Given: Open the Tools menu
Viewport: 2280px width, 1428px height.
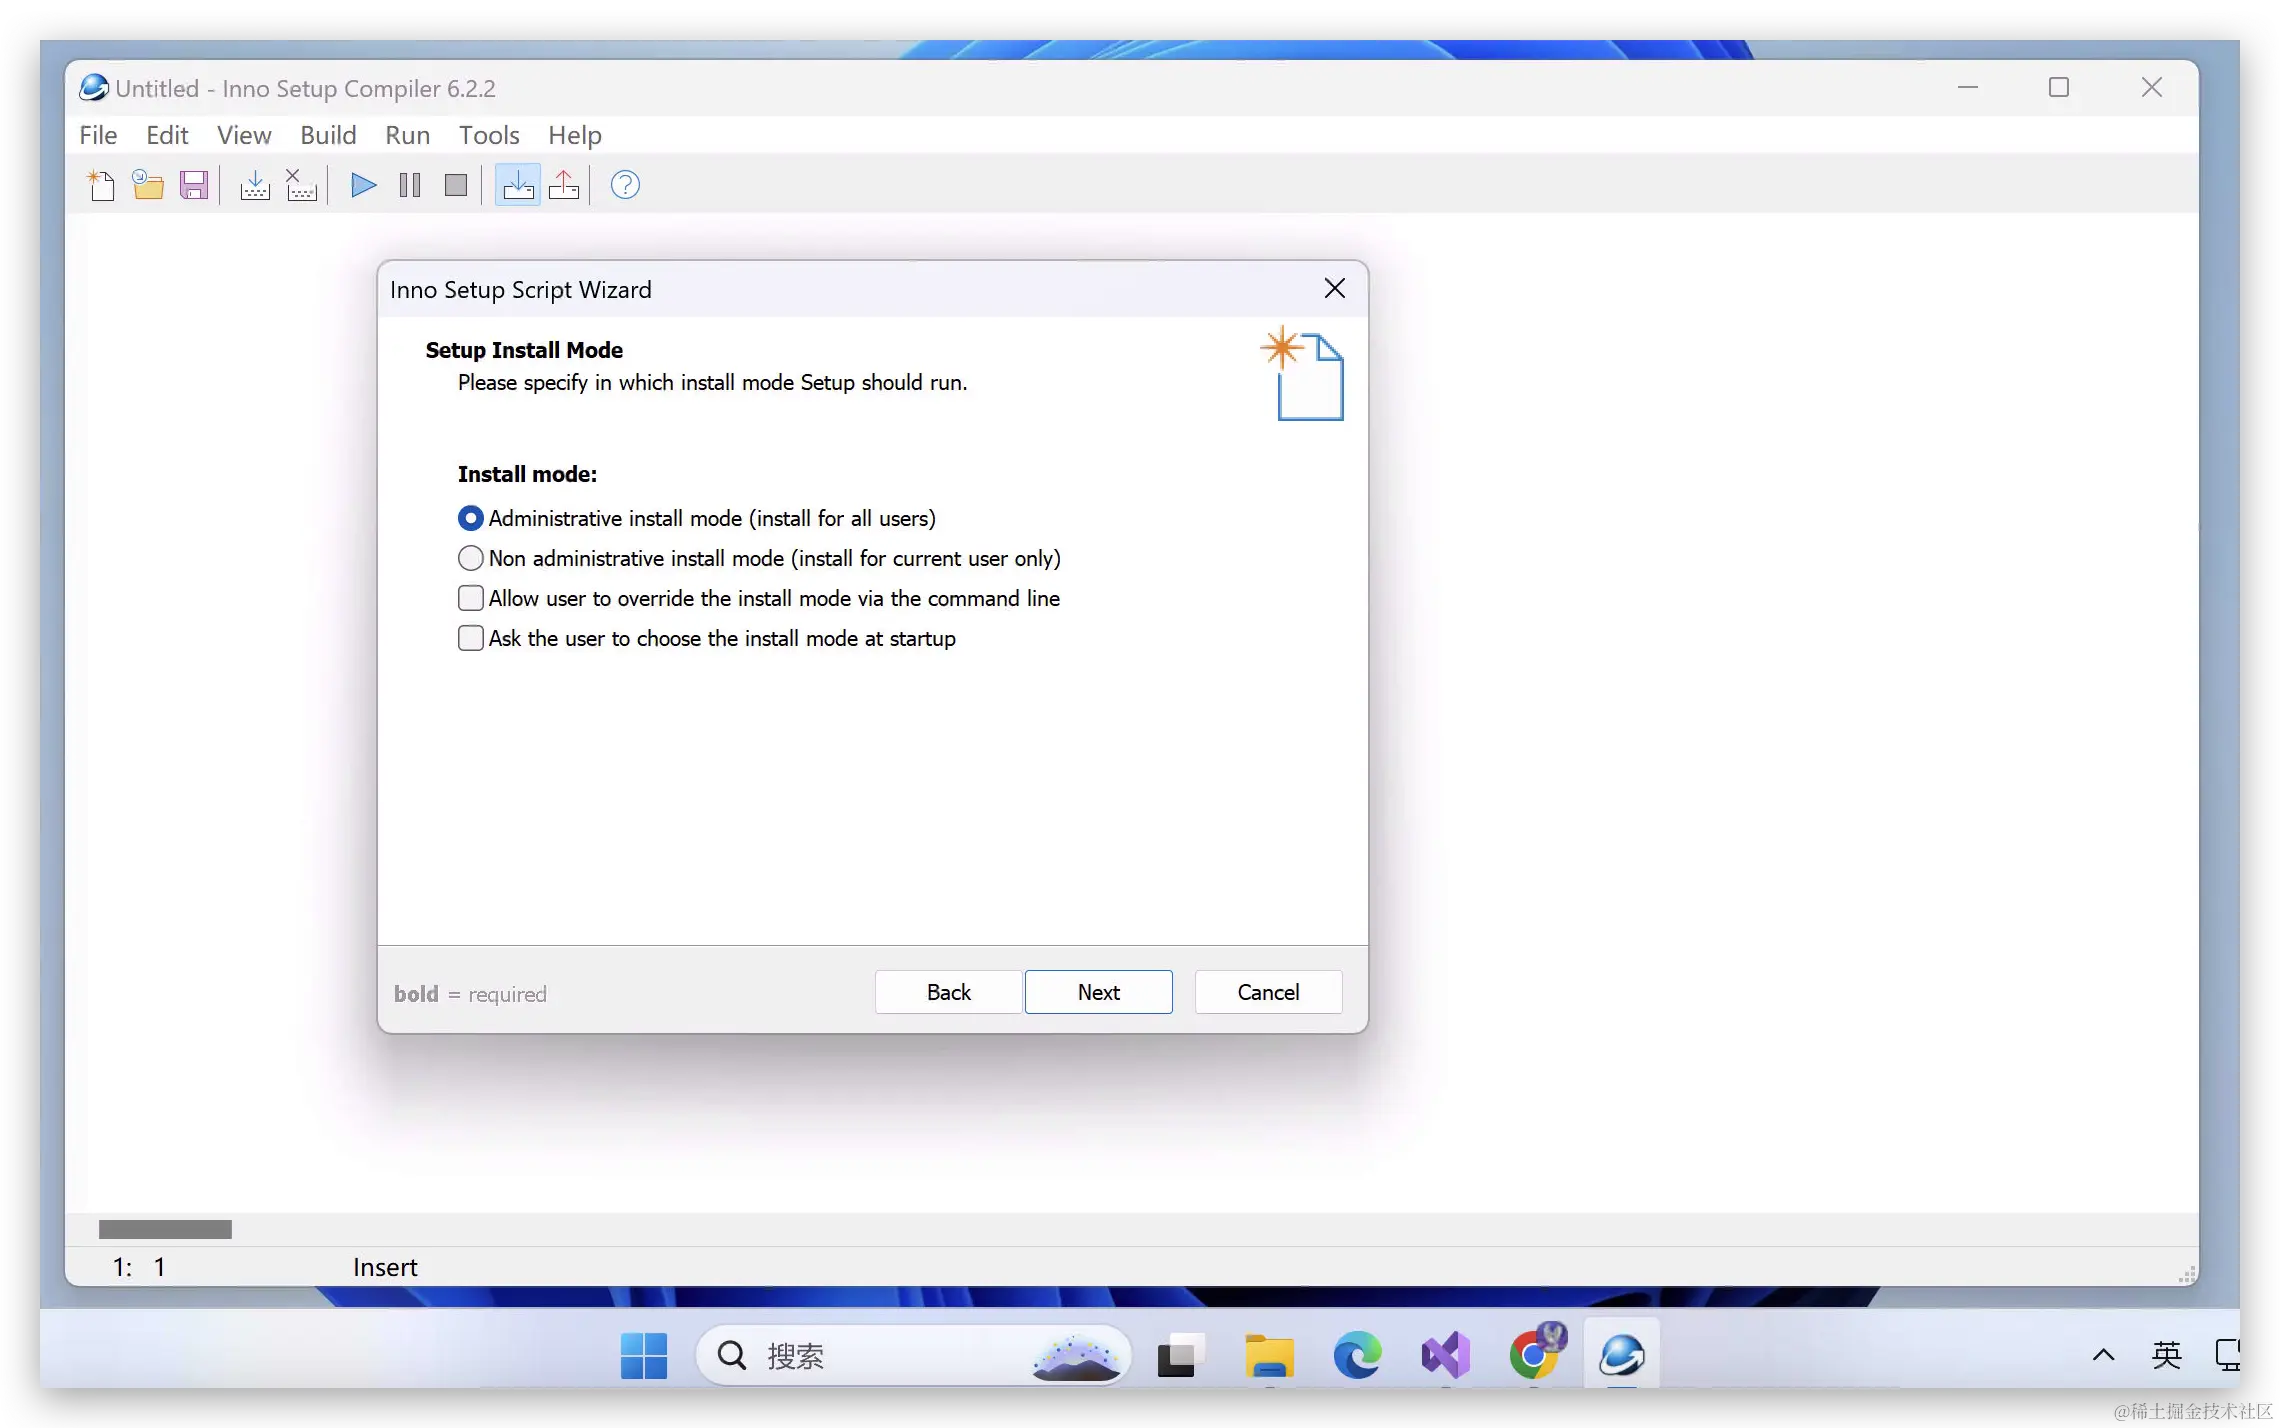Looking at the screenshot, I should [x=489, y=135].
